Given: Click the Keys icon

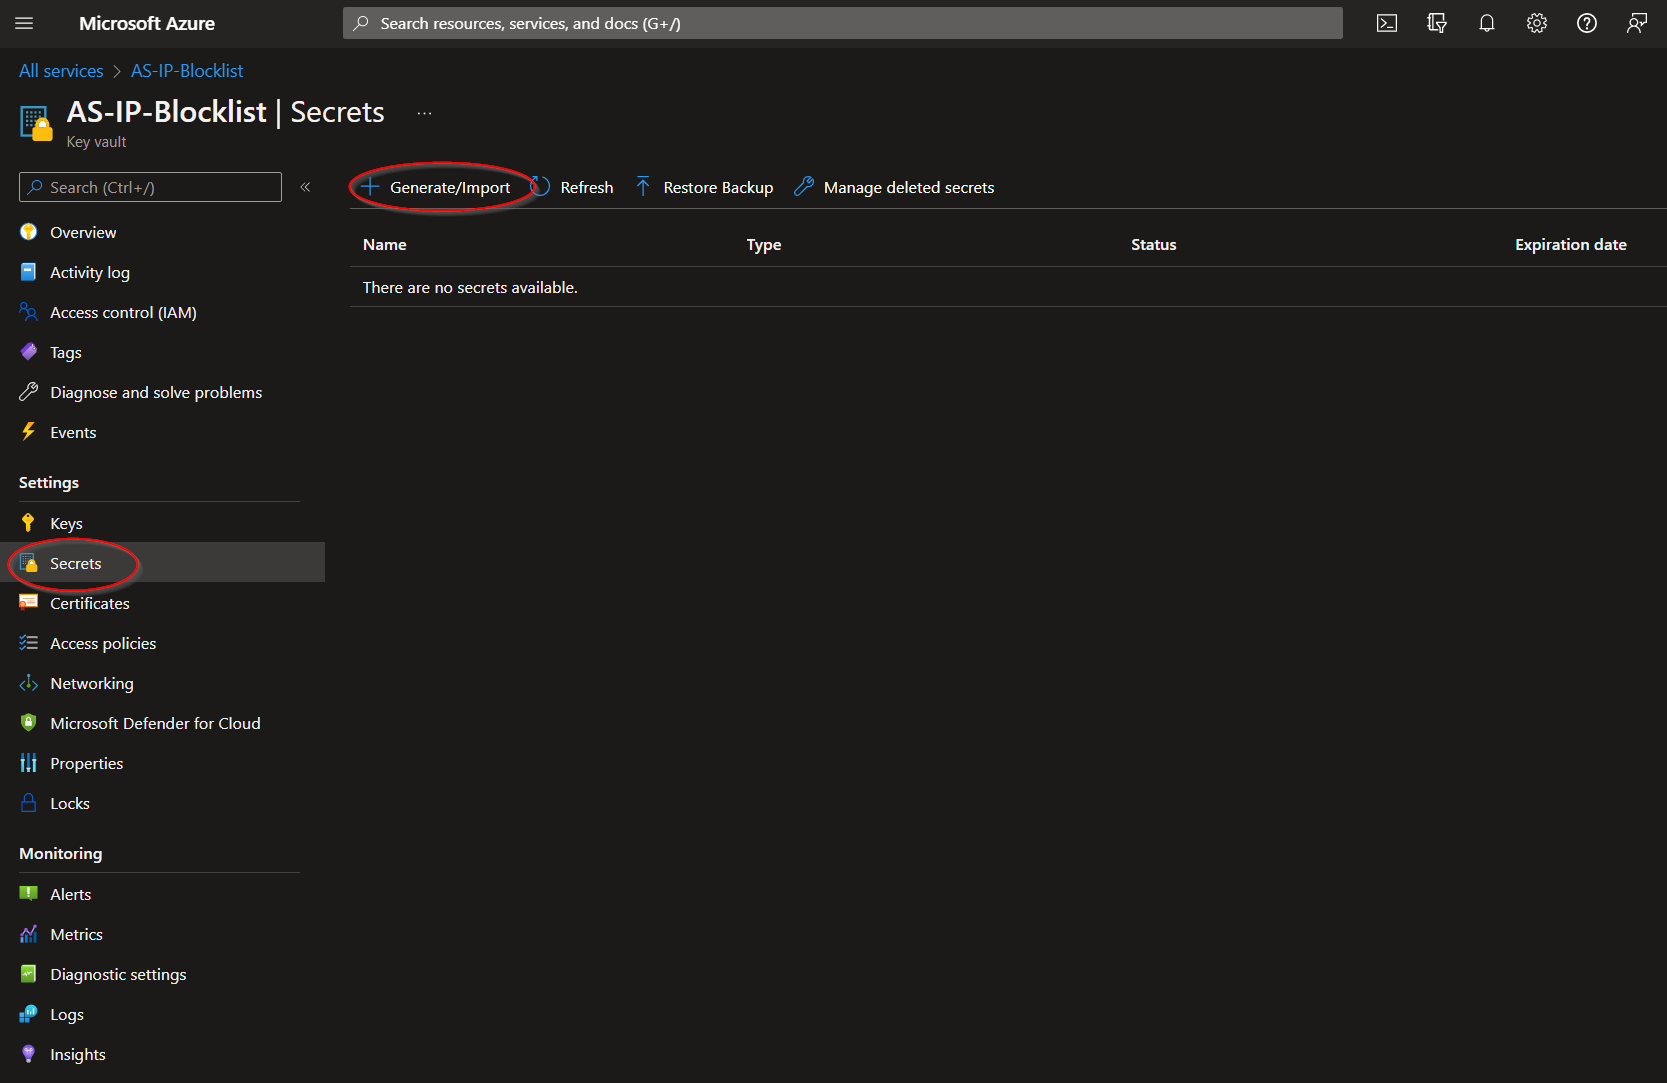Looking at the screenshot, I should click(29, 523).
